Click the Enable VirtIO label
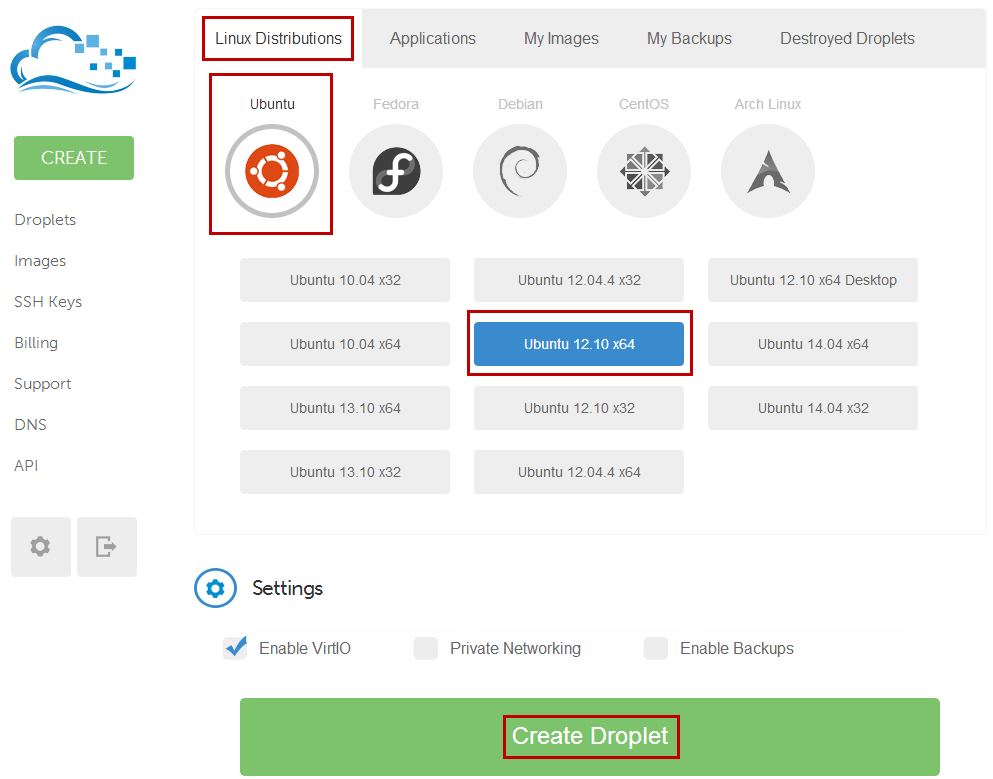993x779 pixels. point(305,649)
